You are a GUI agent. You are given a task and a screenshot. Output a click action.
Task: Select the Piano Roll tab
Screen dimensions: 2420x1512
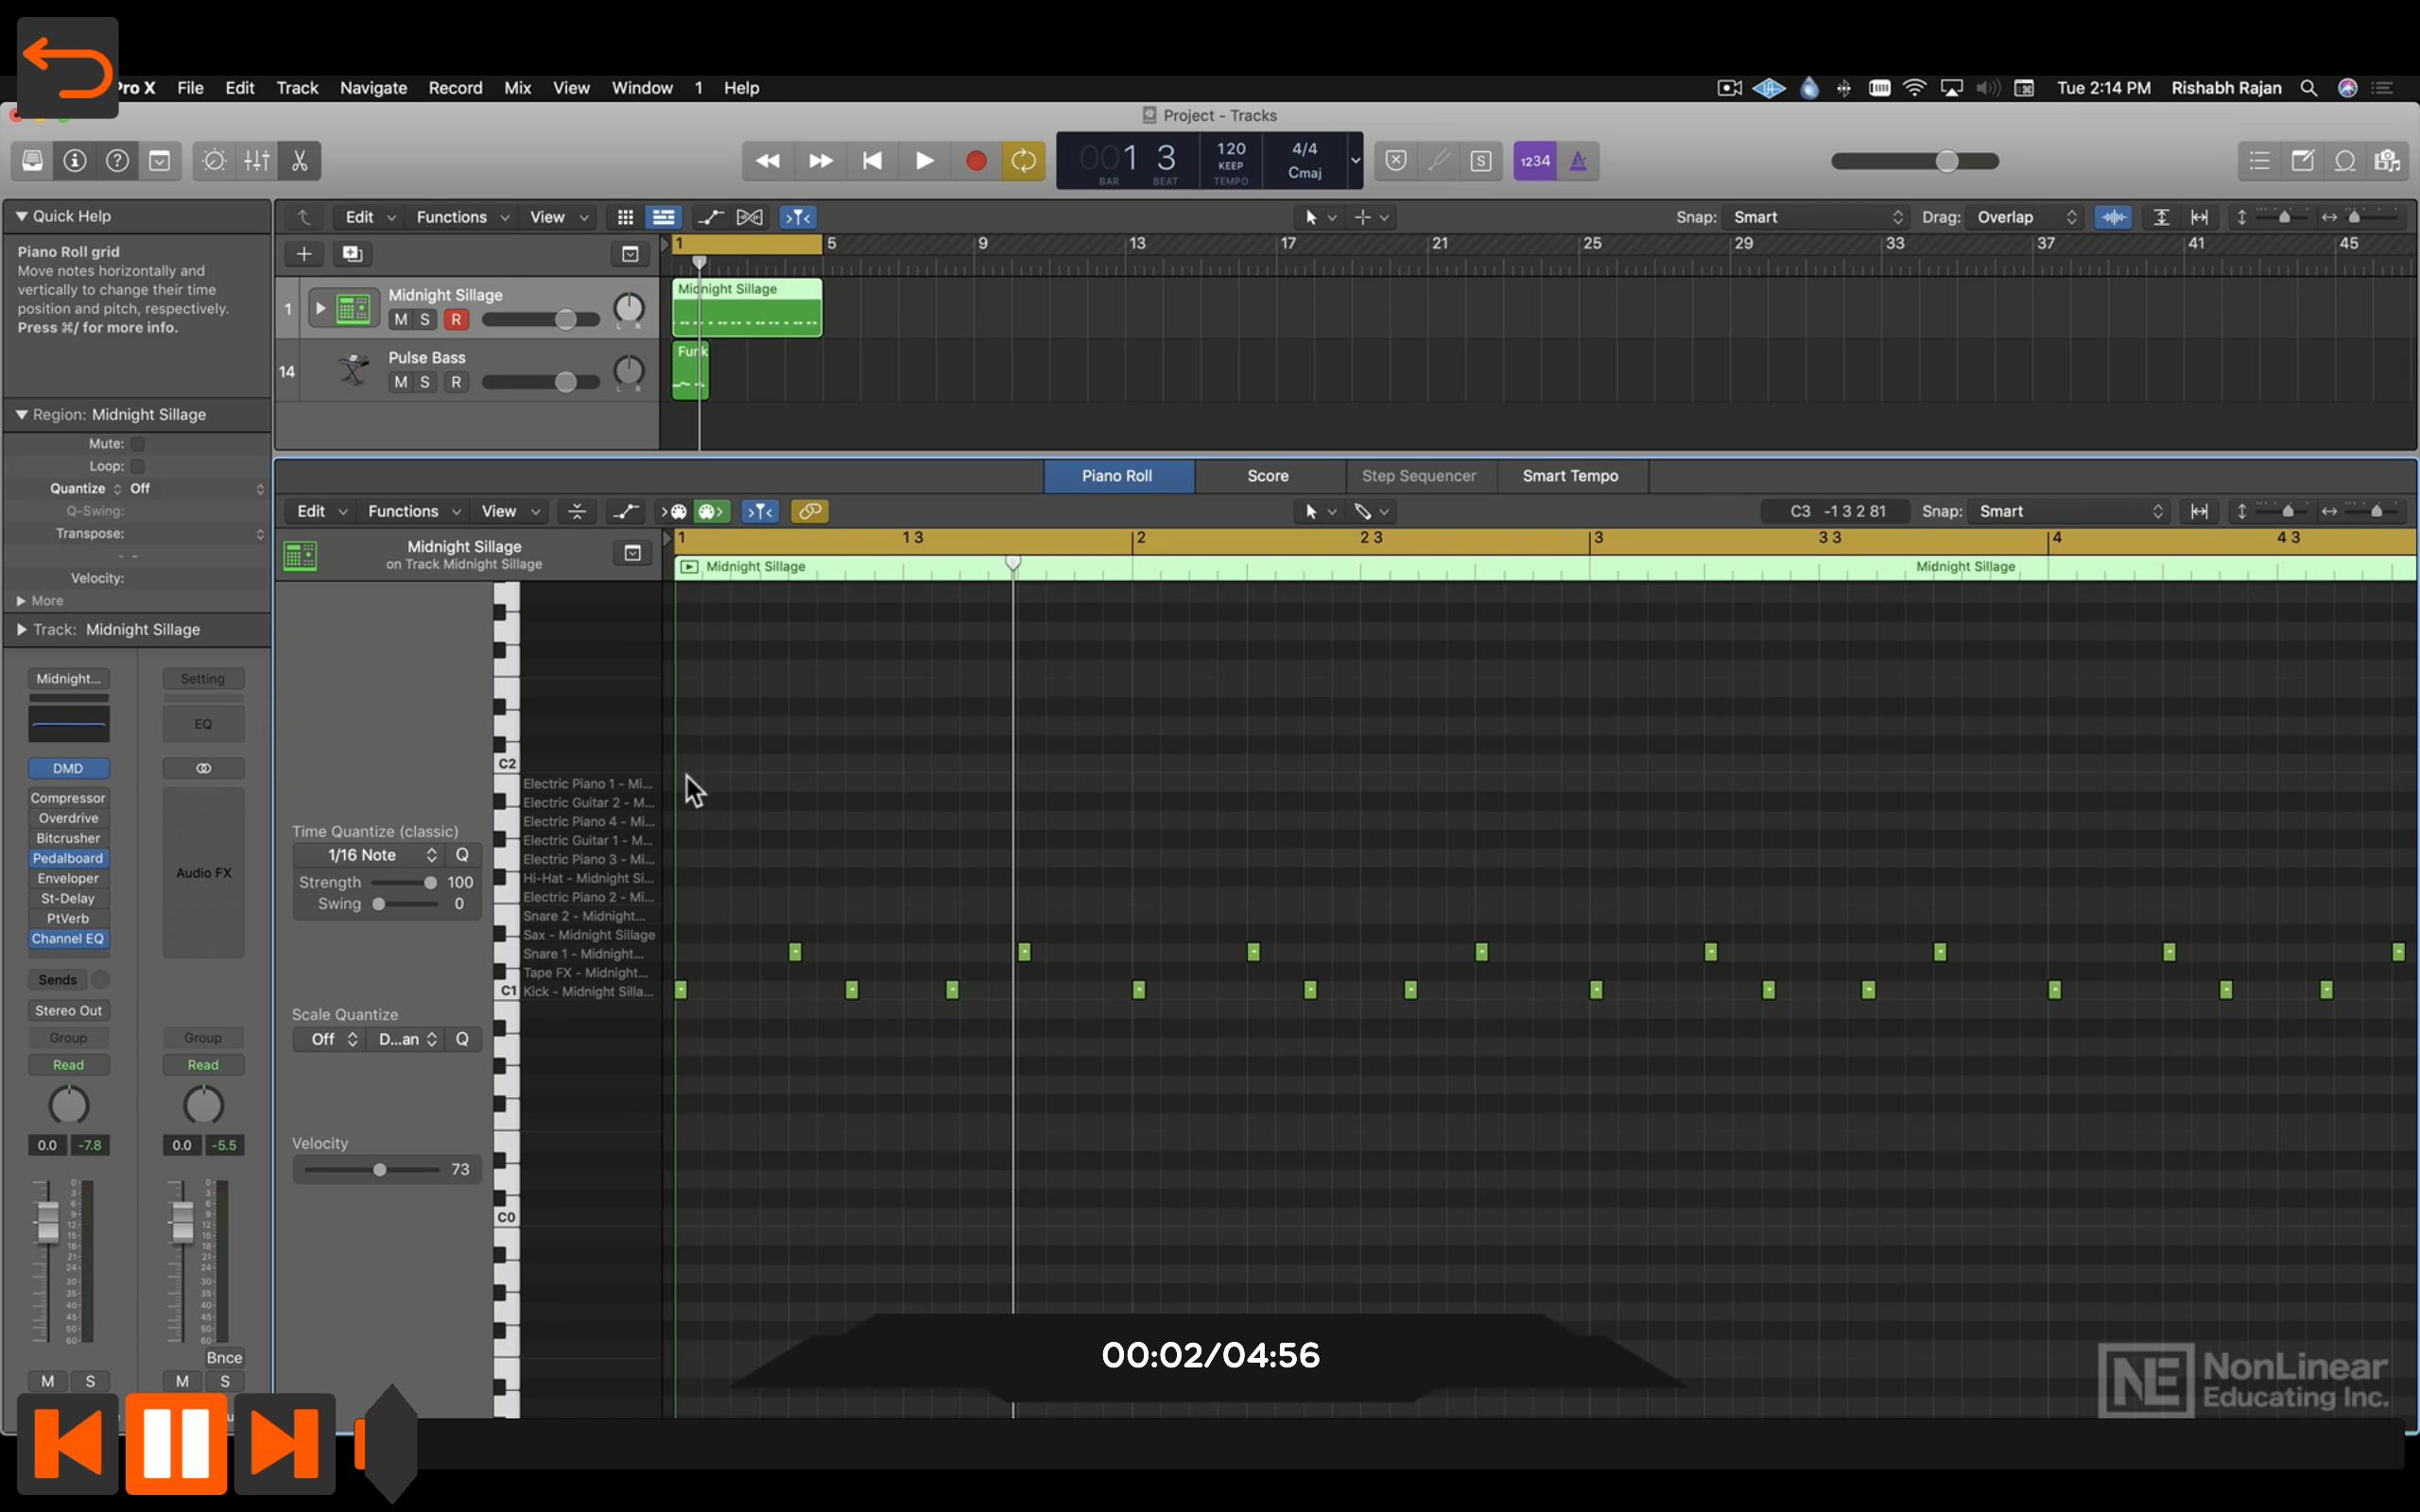[1117, 476]
